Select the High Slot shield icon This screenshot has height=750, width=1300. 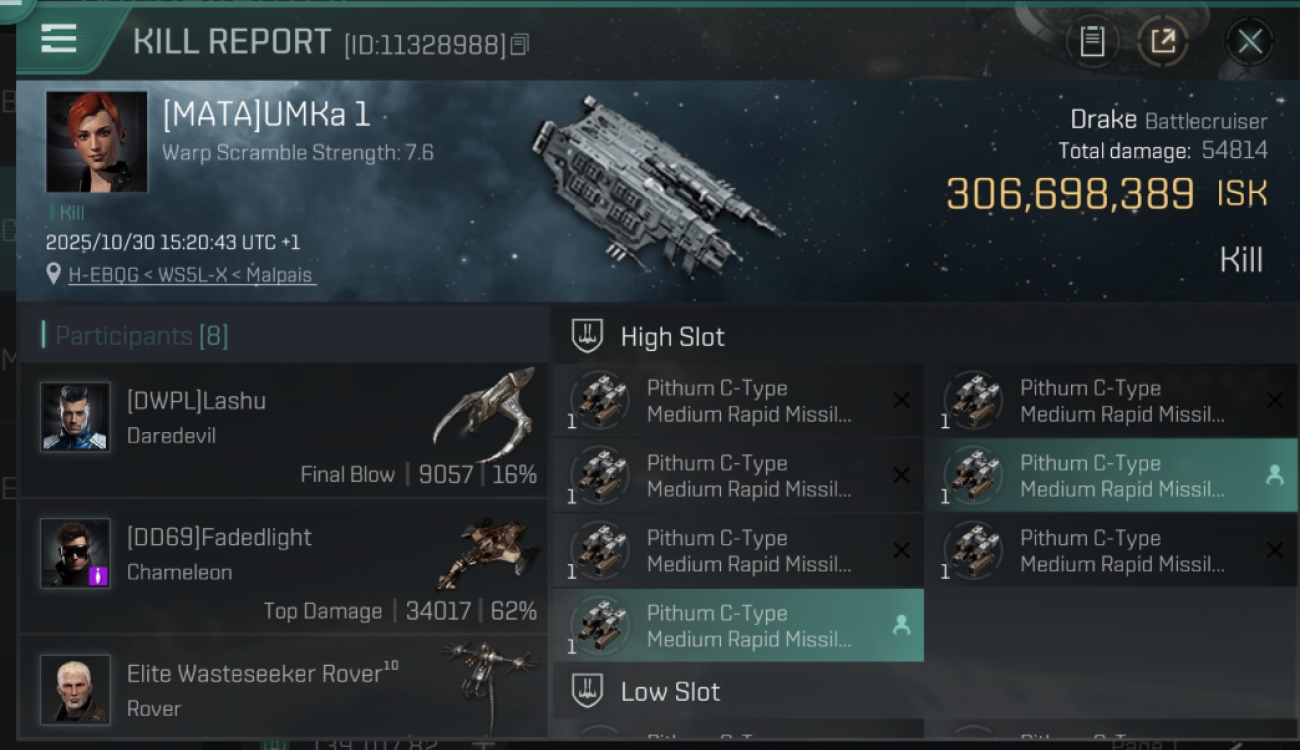pyautogui.click(x=587, y=337)
